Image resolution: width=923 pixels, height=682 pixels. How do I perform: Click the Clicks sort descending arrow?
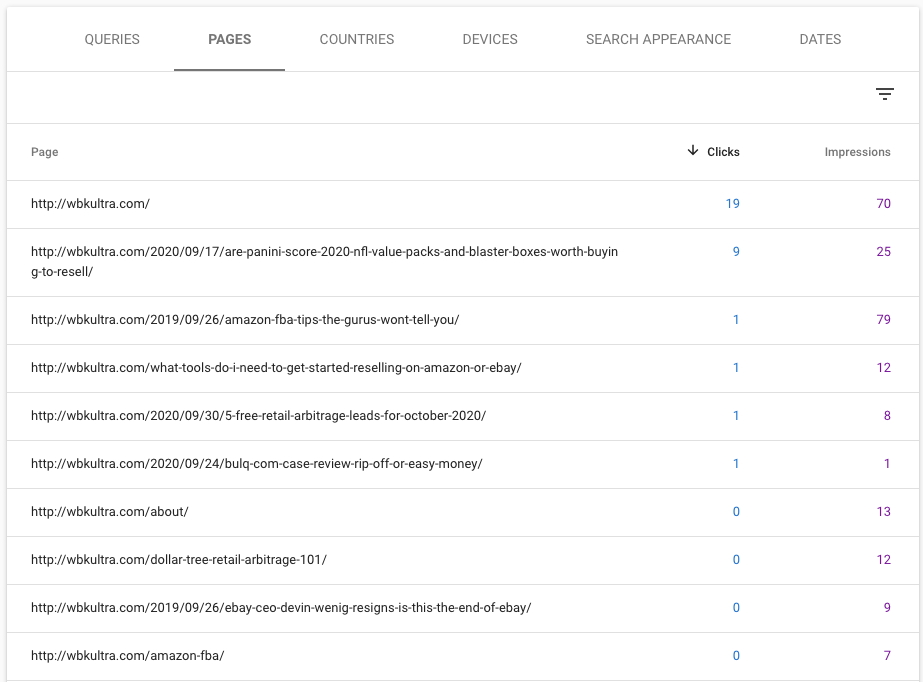(693, 151)
